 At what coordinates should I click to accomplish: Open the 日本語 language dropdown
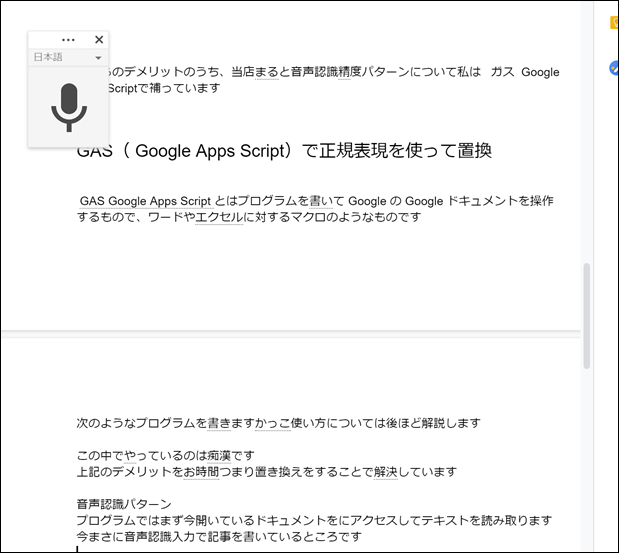point(68,57)
